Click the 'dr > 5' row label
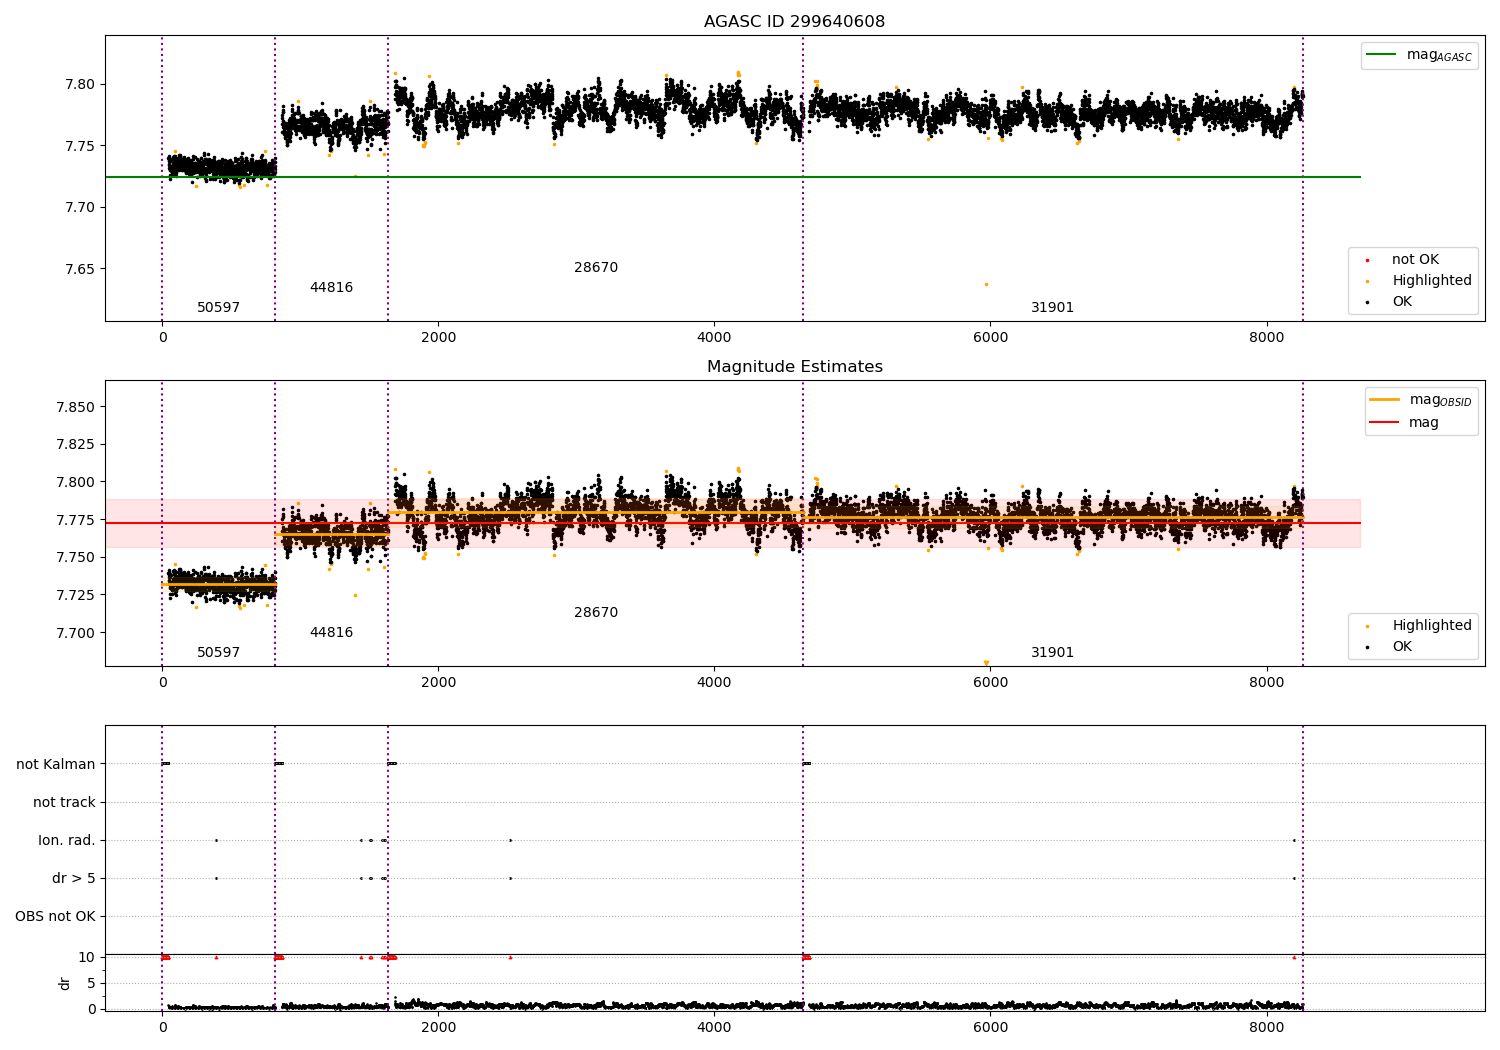This screenshot has height=1050, width=1500. tap(74, 878)
